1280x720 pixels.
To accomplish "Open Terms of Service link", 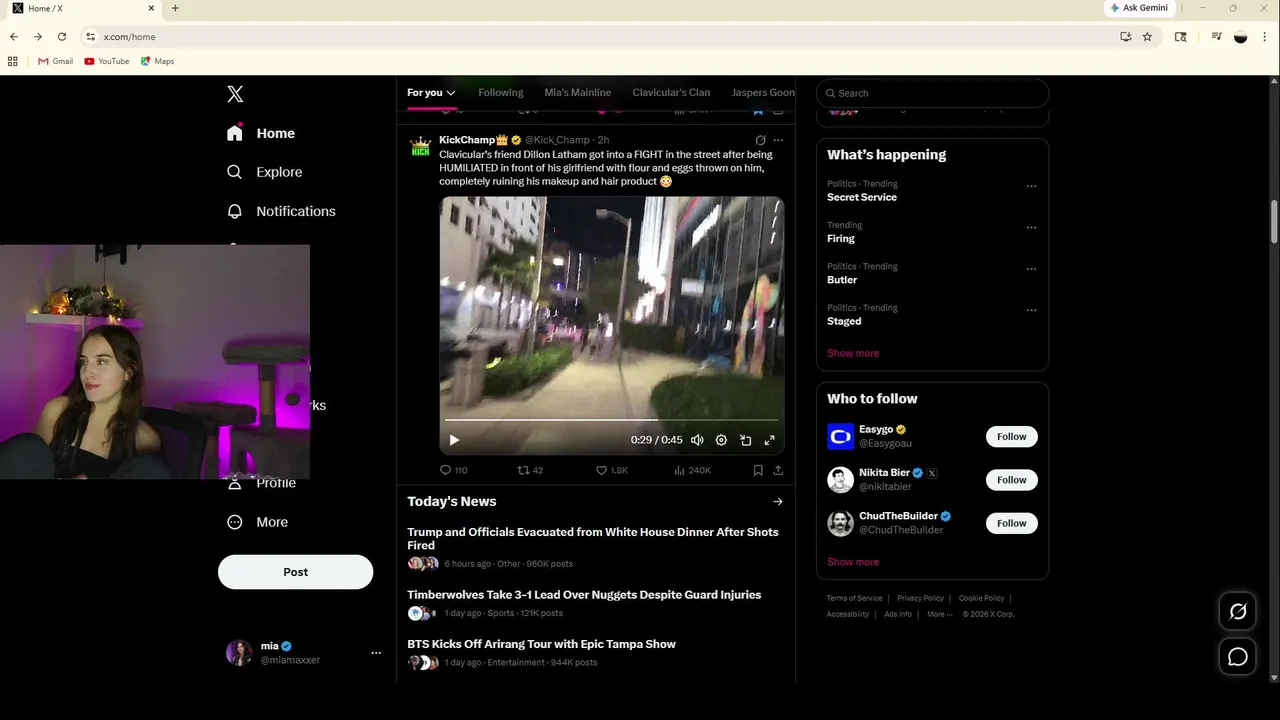I will 854,598.
